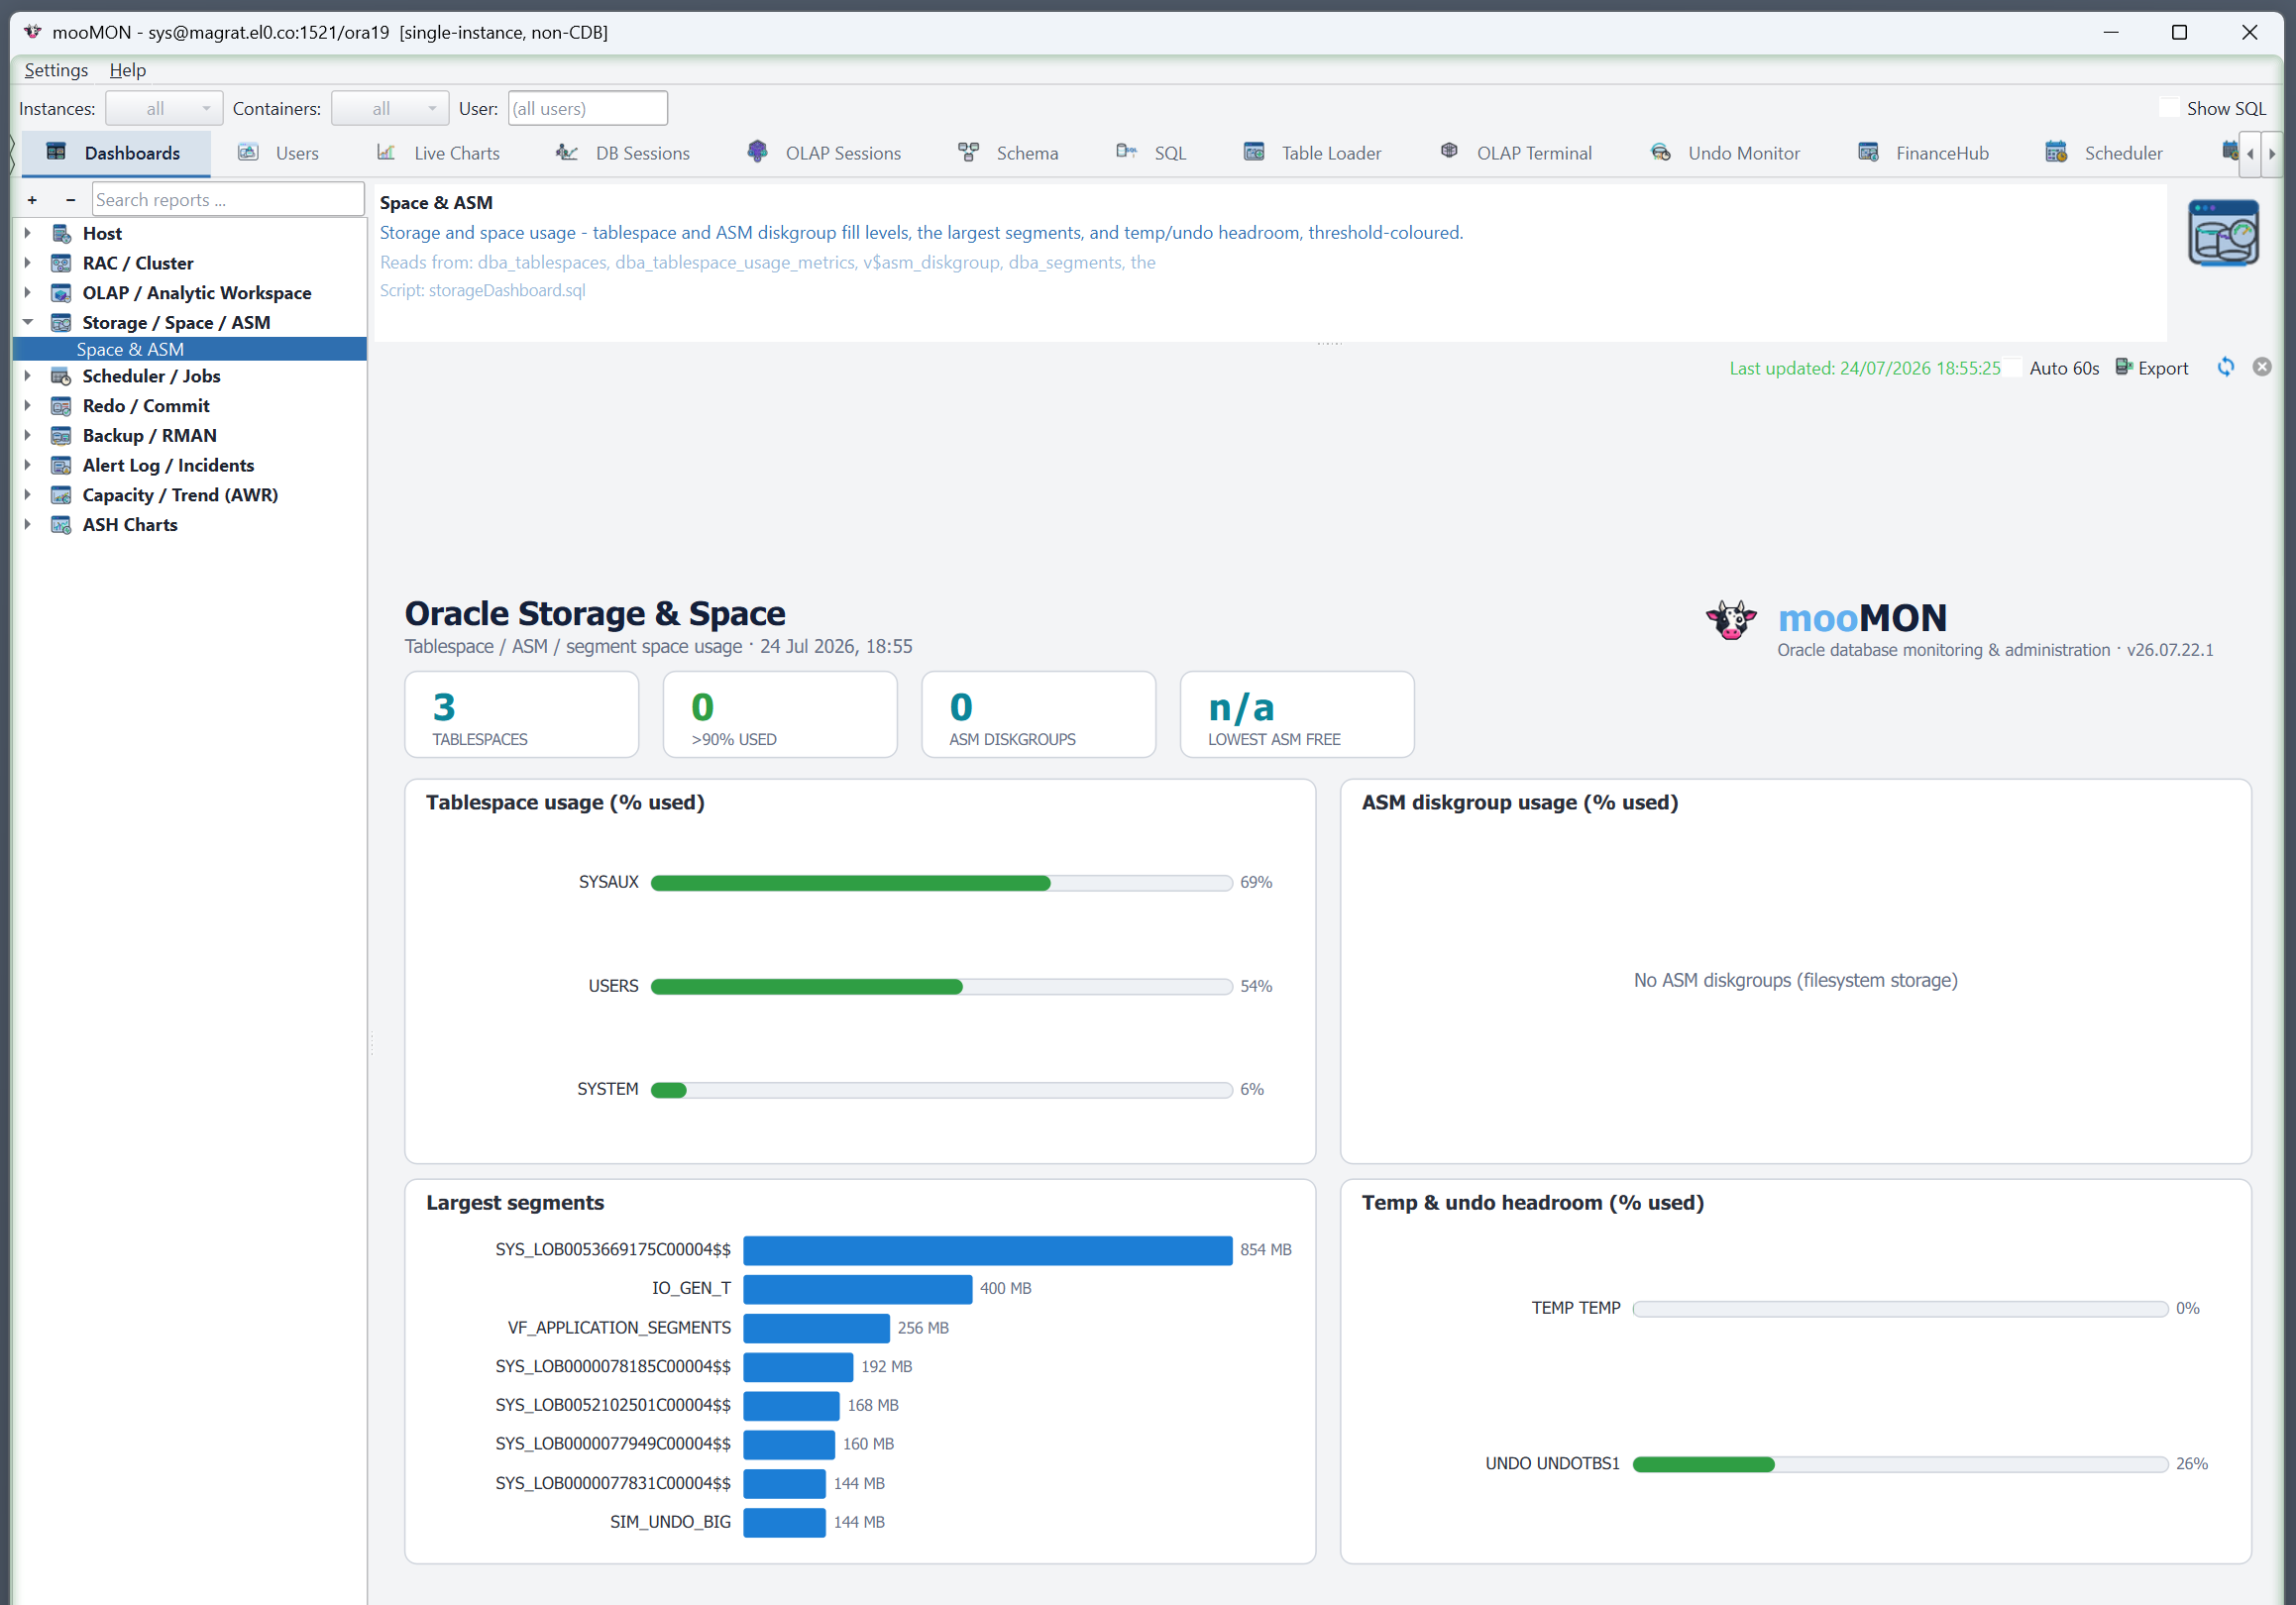Expand the ASH Charts node arrow
Image resolution: width=2296 pixels, height=1605 pixels.
(28, 525)
